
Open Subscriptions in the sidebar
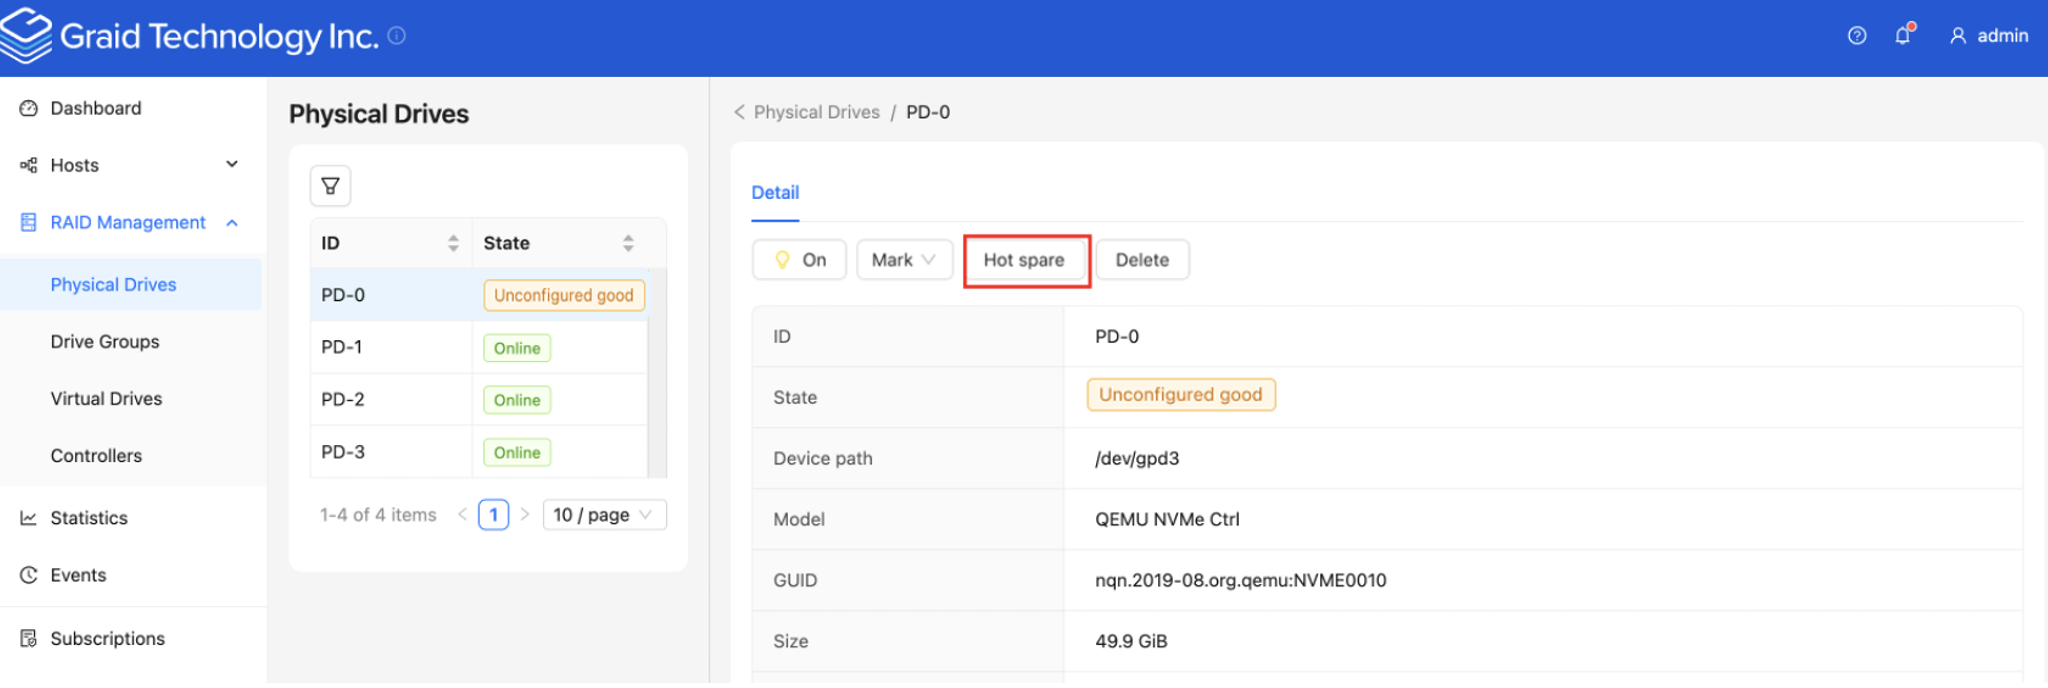point(107,638)
